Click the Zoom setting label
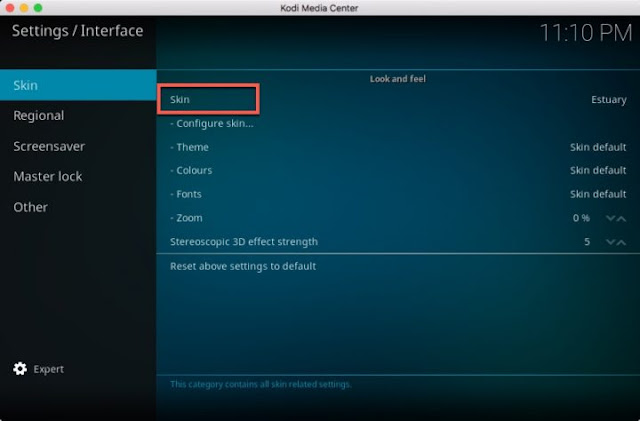The width and height of the screenshot is (640, 421). [x=187, y=218]
